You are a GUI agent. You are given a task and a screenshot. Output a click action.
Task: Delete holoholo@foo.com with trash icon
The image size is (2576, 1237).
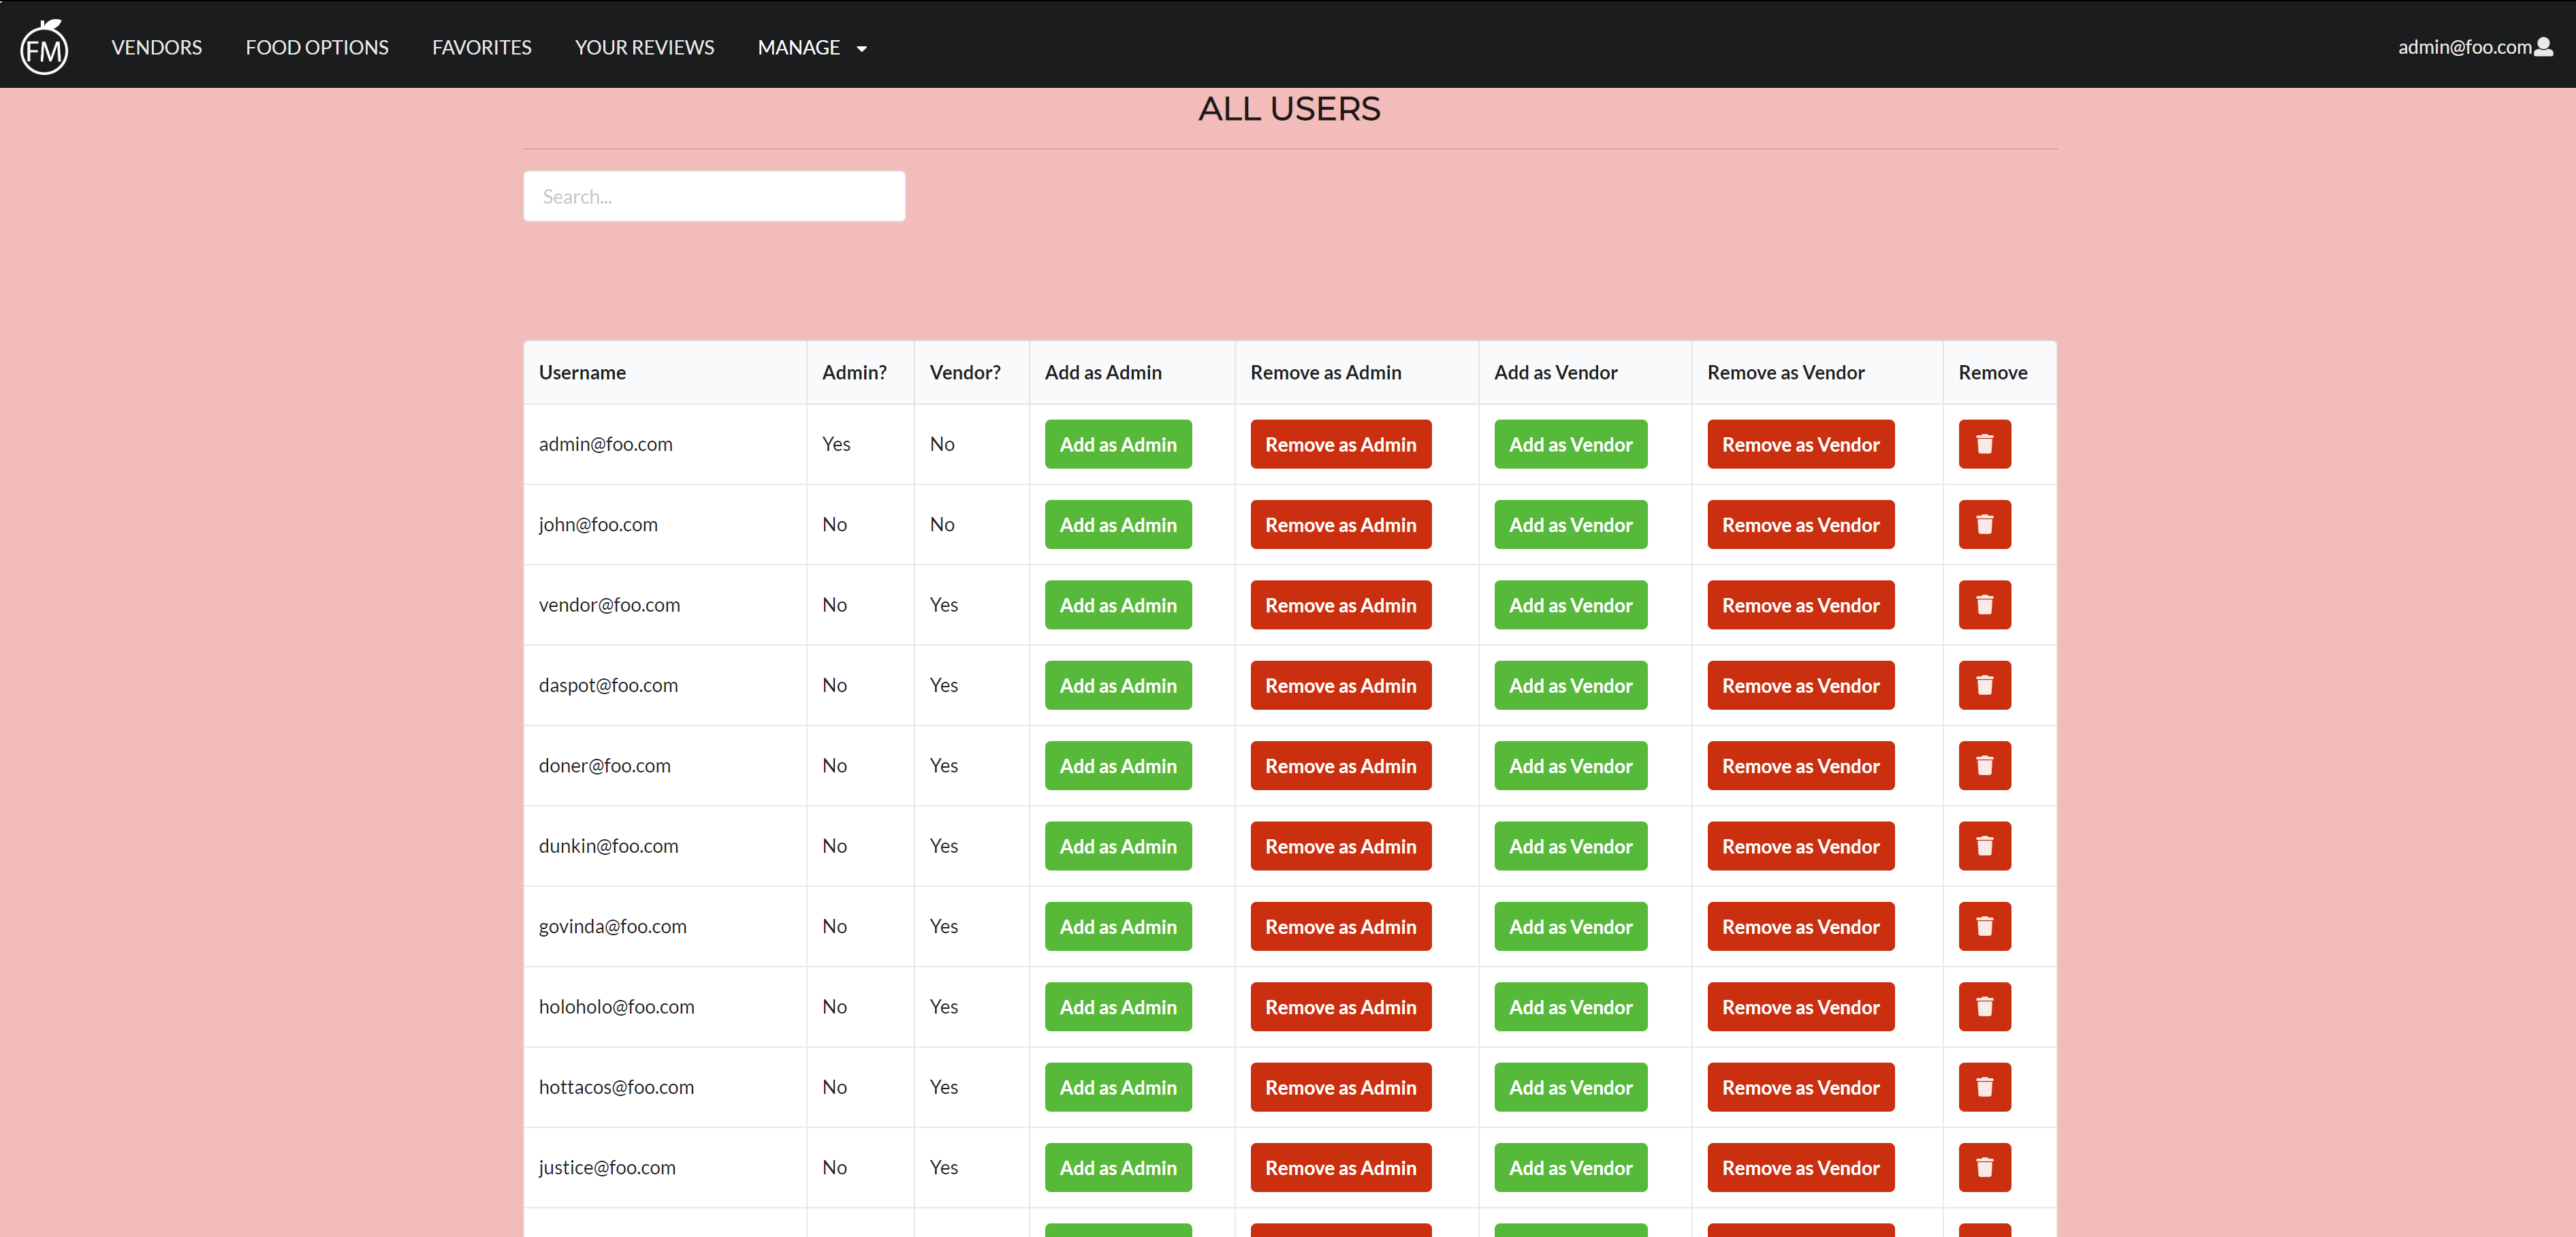pos(1984,1007)
